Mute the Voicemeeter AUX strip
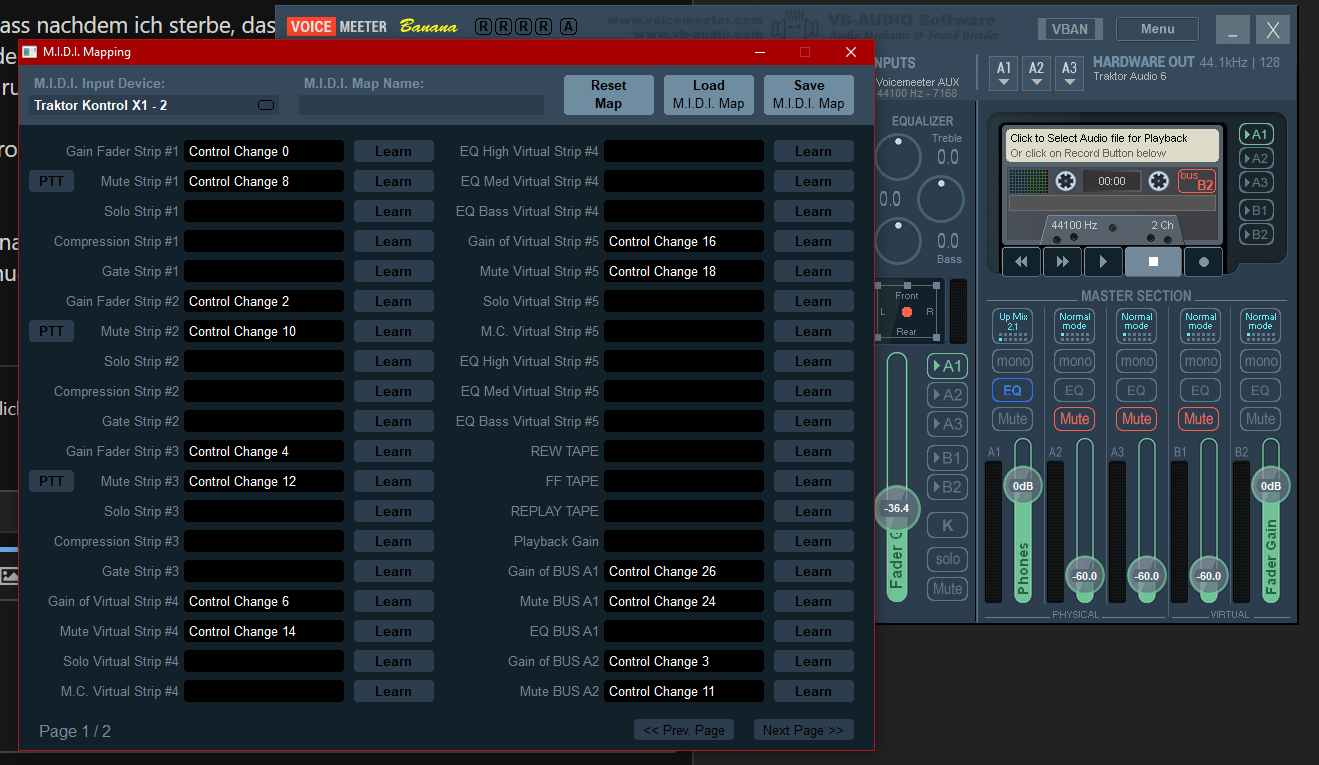 click(x=947, y=589)
